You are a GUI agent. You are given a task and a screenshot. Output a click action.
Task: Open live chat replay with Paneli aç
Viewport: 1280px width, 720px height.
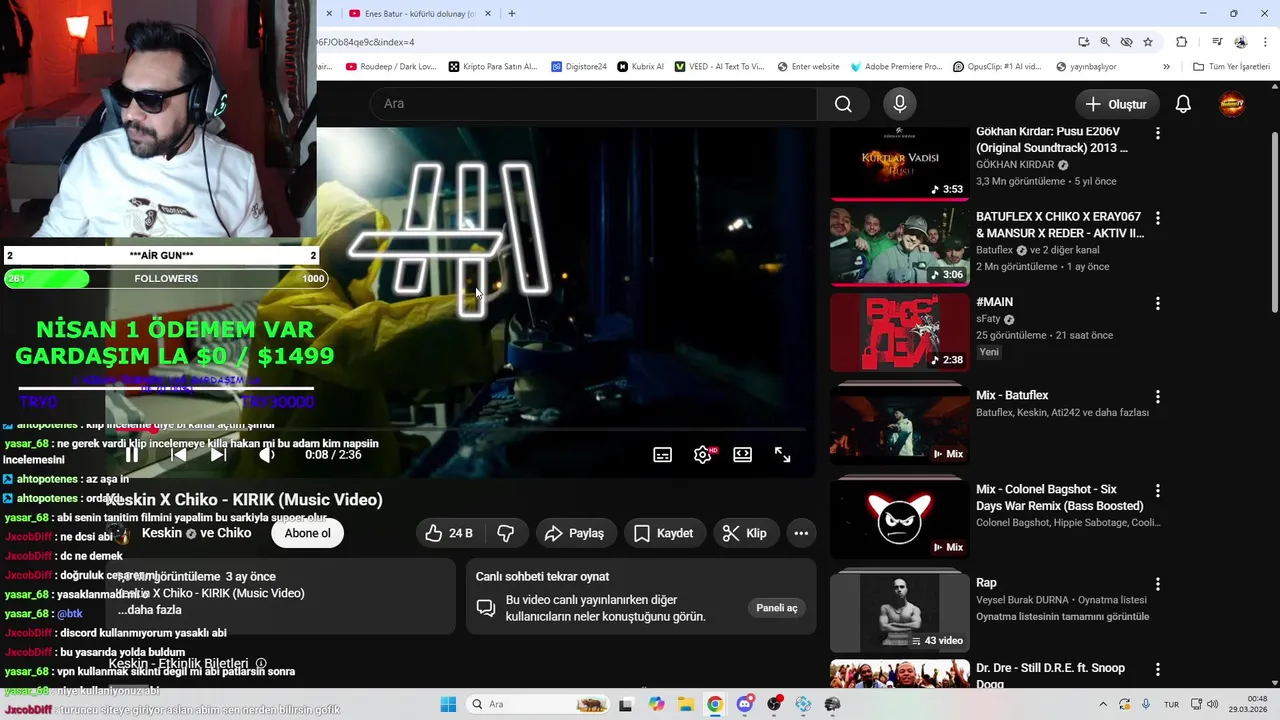(x=777, y=608)
